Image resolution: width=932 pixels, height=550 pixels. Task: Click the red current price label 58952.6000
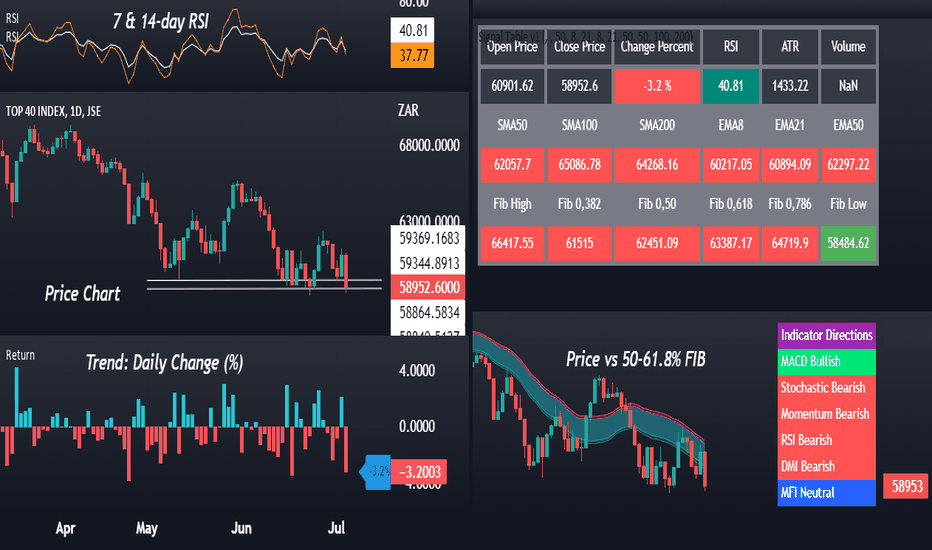[428, 287]
